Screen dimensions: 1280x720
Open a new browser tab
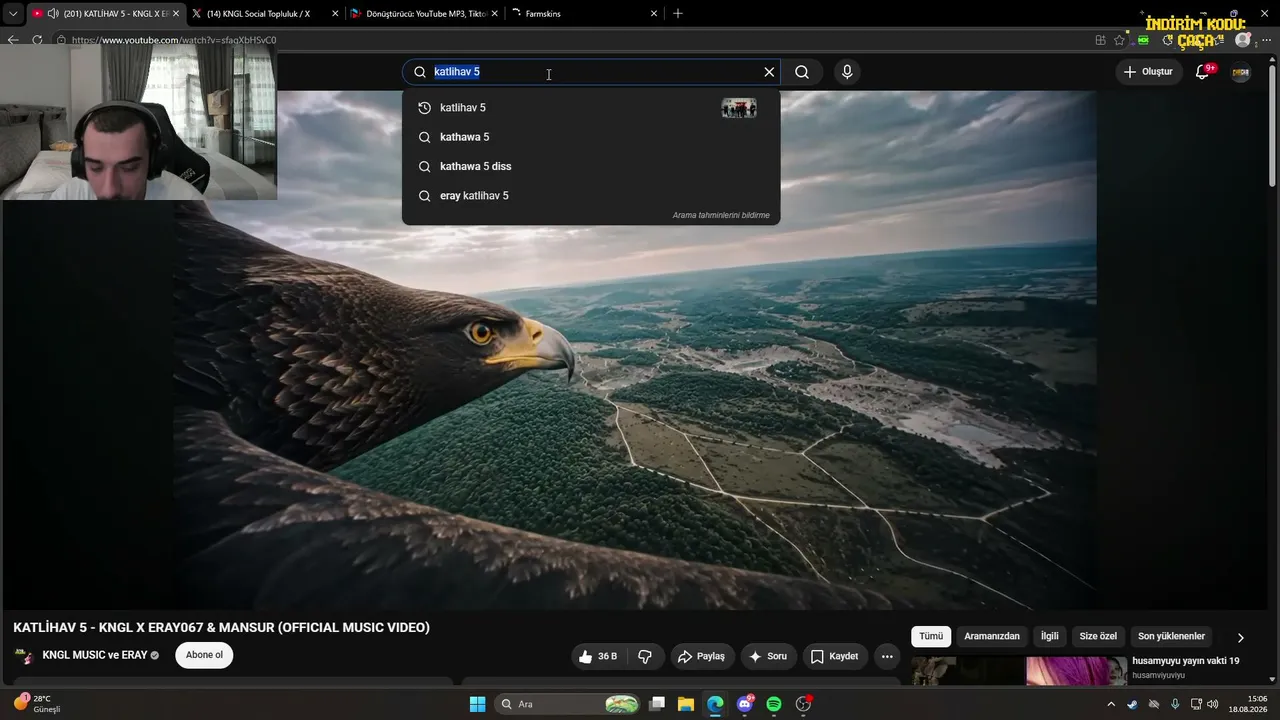678,14
